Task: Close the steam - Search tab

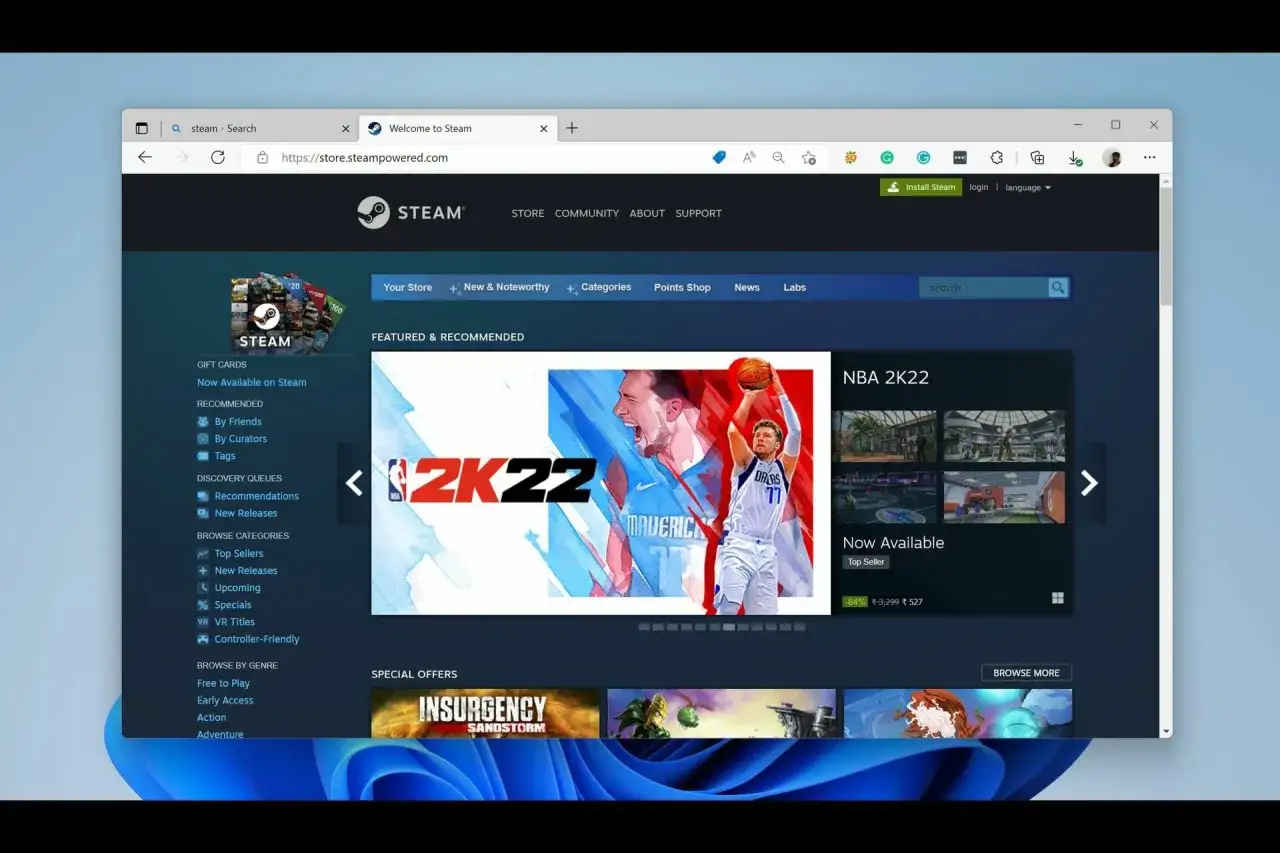Action: pos(346,128)
